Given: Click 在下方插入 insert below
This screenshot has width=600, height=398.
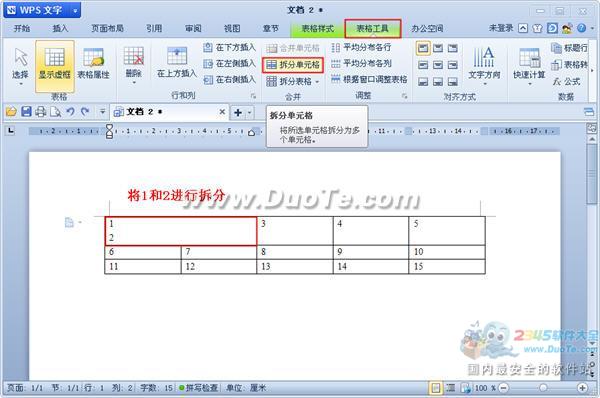Looking at the screenshot, I should click(229, 47).
